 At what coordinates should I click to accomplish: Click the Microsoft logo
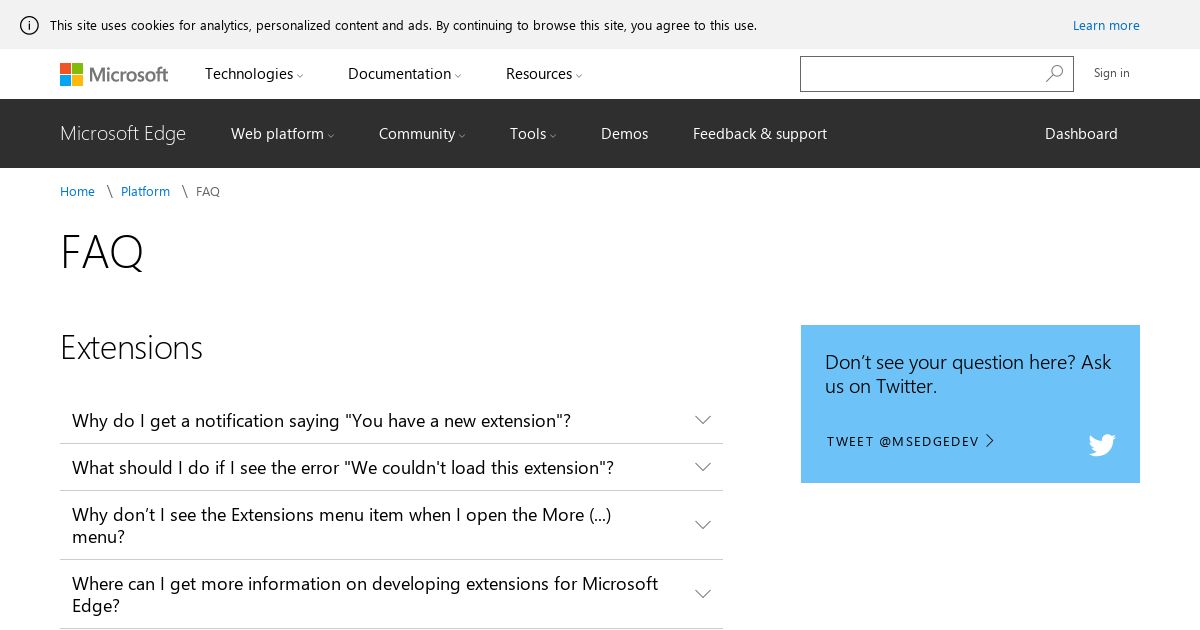114,74
